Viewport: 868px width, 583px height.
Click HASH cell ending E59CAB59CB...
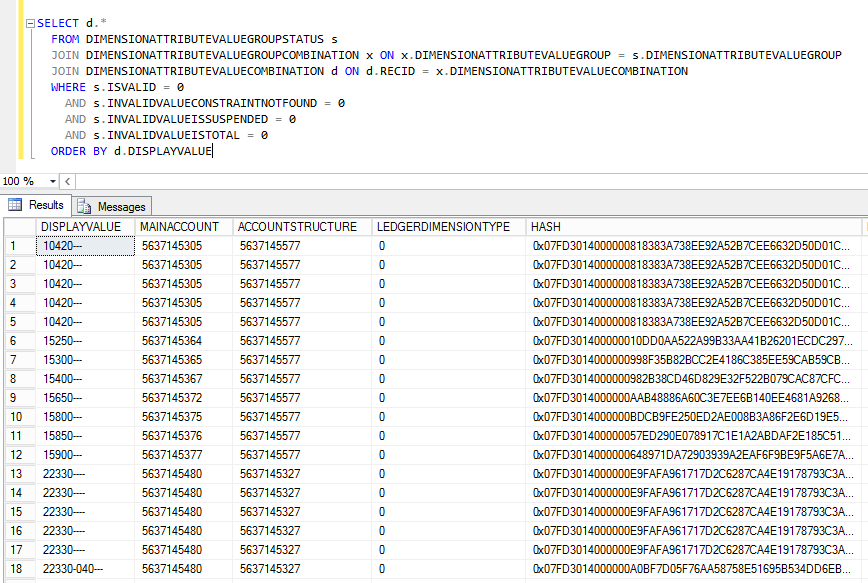(x=694, y=360)
